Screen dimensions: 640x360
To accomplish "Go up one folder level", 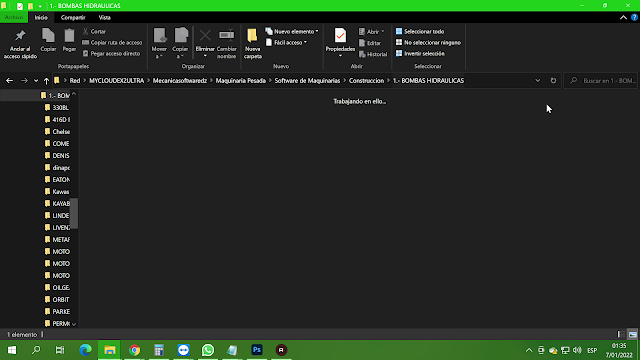I will [x=46, y=81].
